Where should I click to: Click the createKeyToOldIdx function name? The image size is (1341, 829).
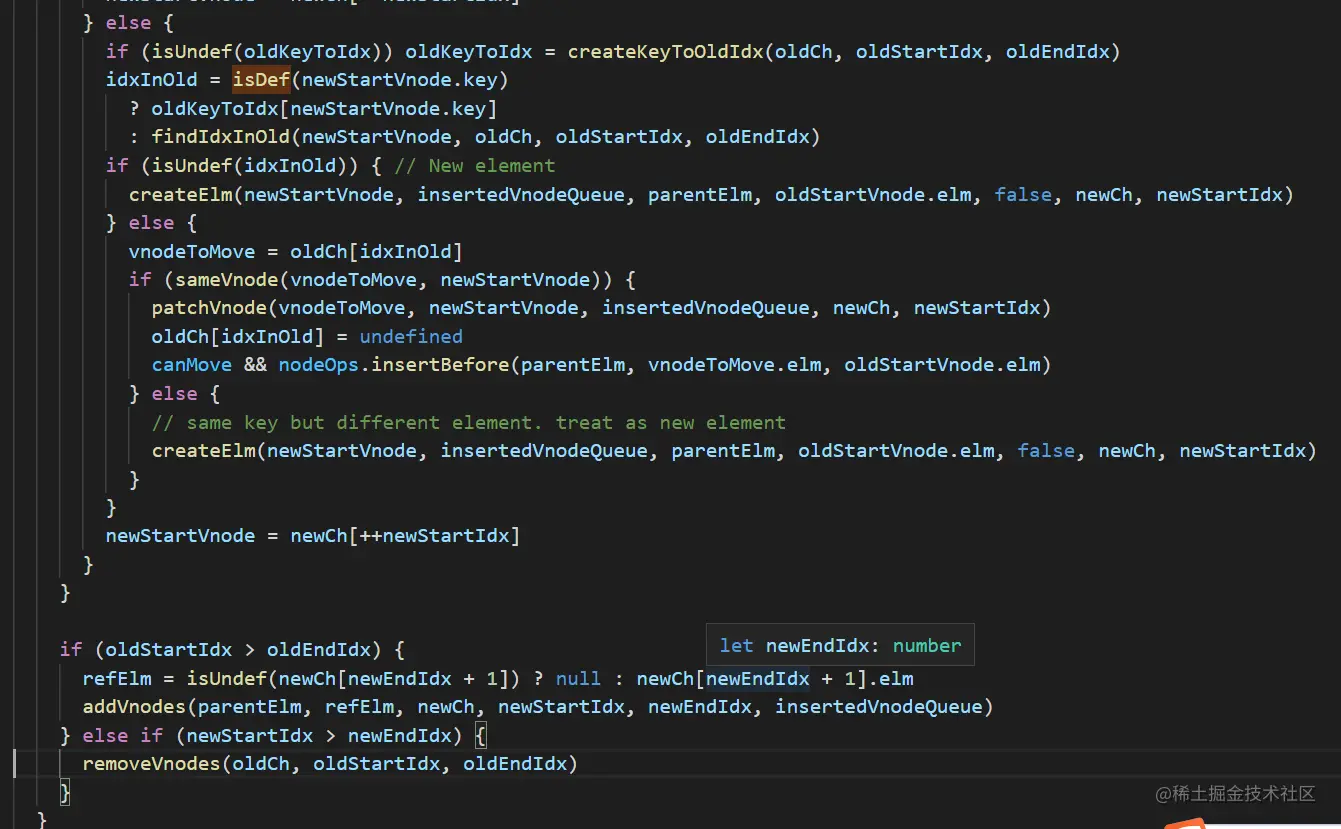tap(665, 51)
